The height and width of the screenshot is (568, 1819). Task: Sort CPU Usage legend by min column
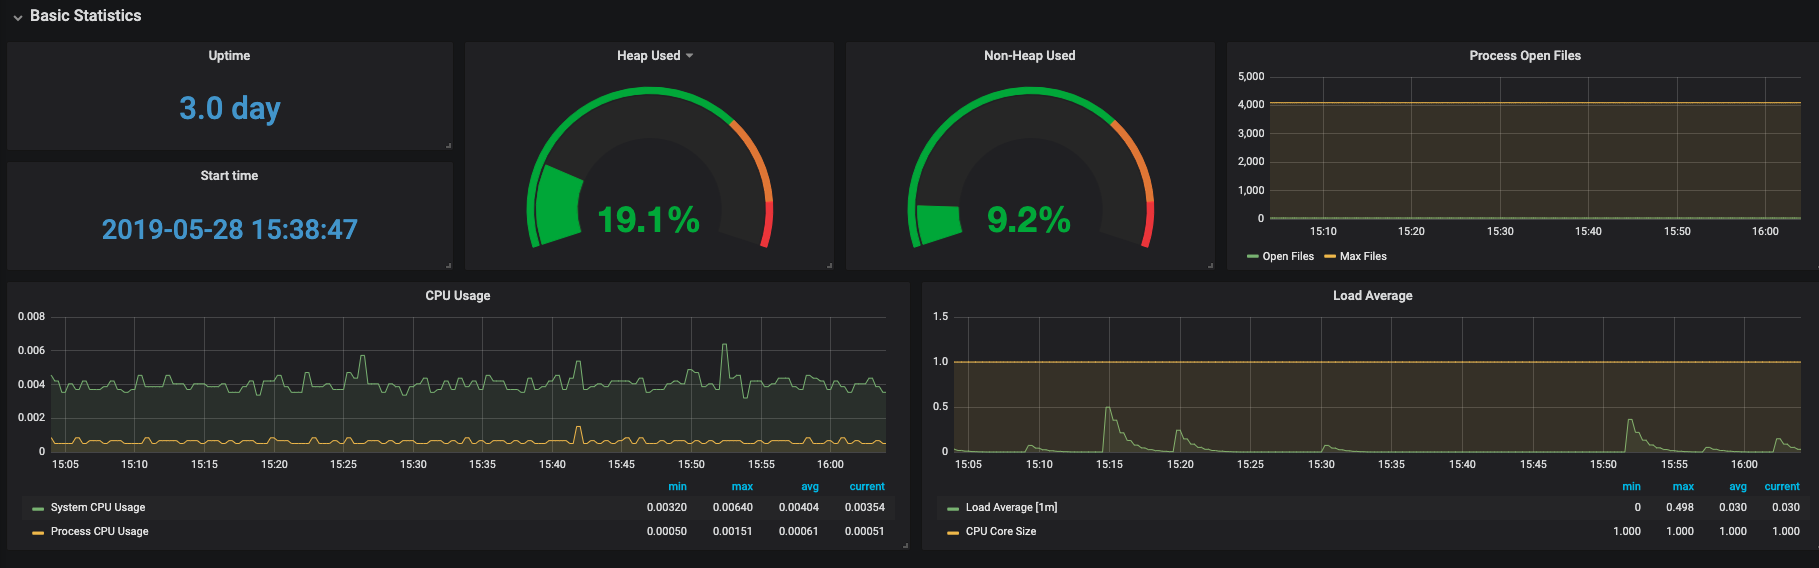677,487
